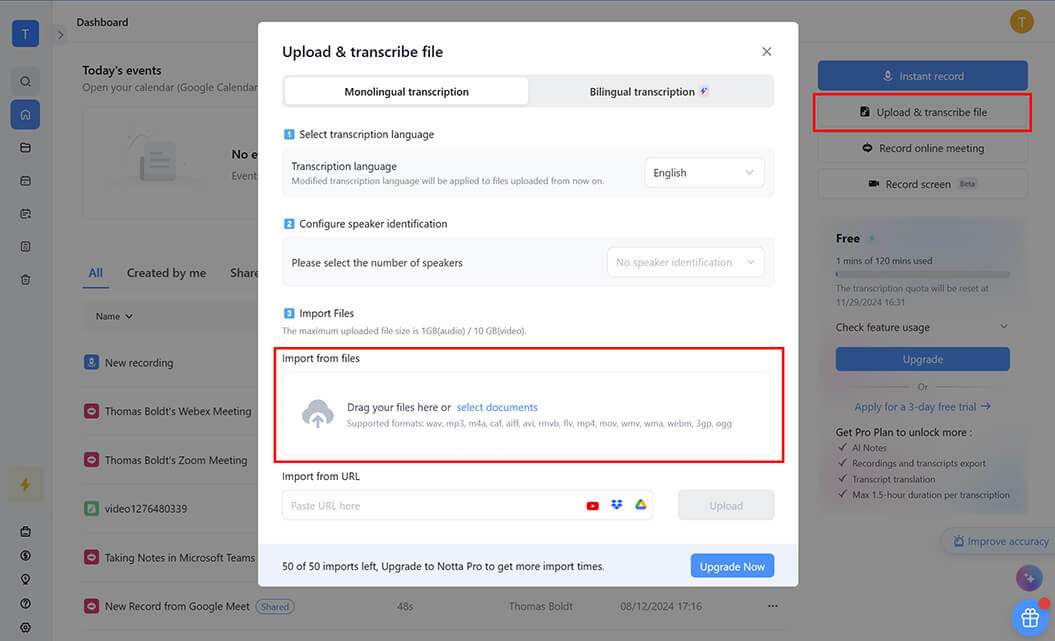Close the Upload & transcribe file dialog
Viewport: 1055px width, 641px height.
(766, 52)
